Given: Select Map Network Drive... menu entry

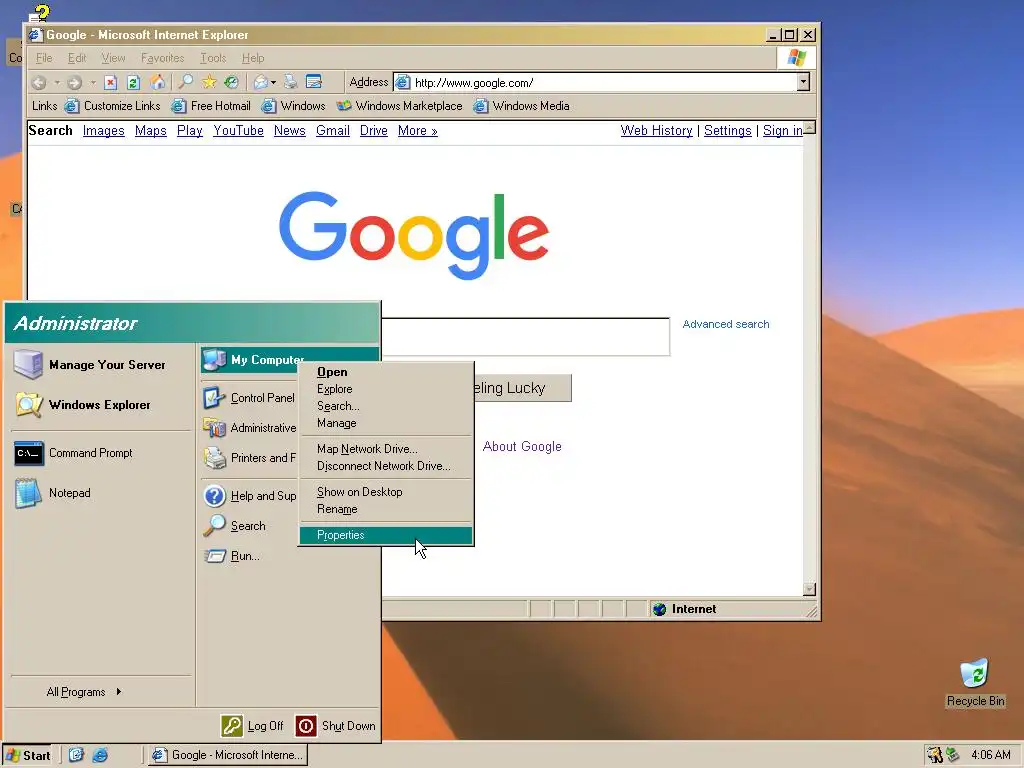Looking at the screenshot, I should click(x=385, y=449).
